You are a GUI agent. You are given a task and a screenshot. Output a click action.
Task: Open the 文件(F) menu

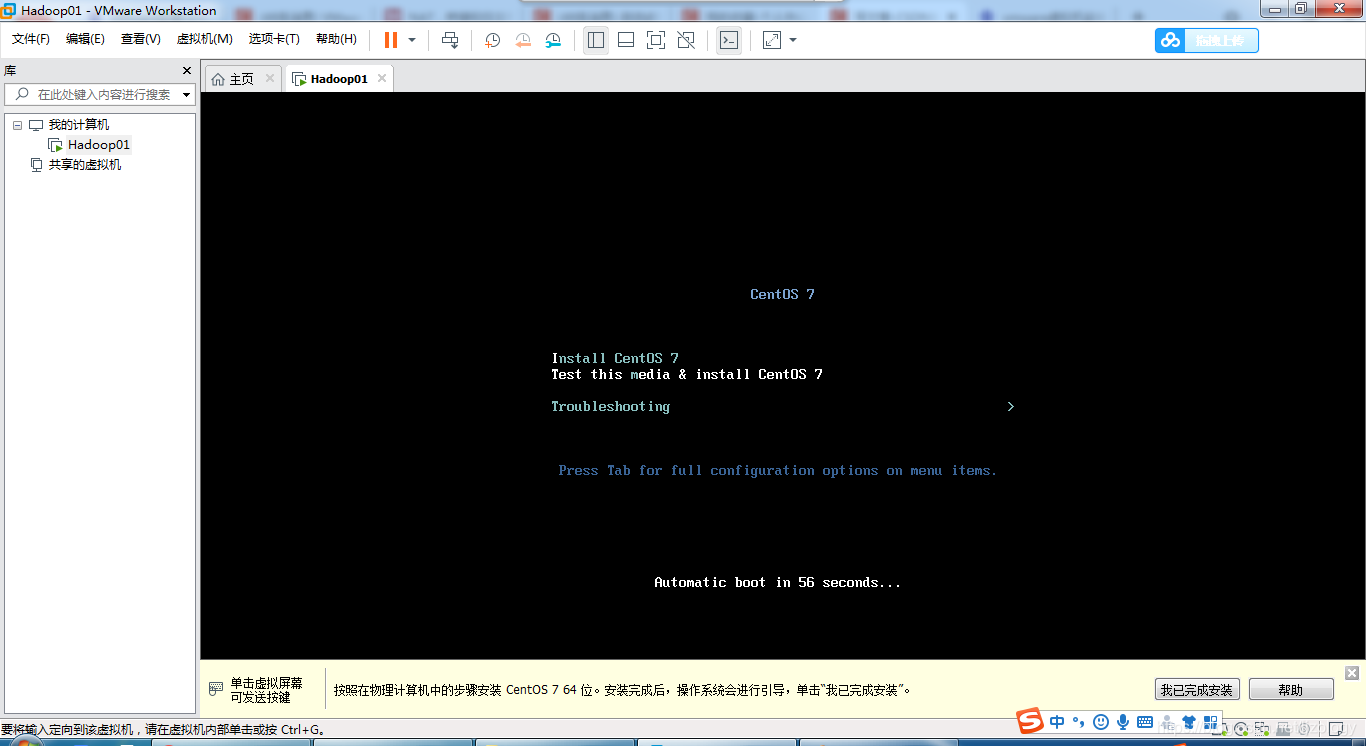[x=31, y=39]
